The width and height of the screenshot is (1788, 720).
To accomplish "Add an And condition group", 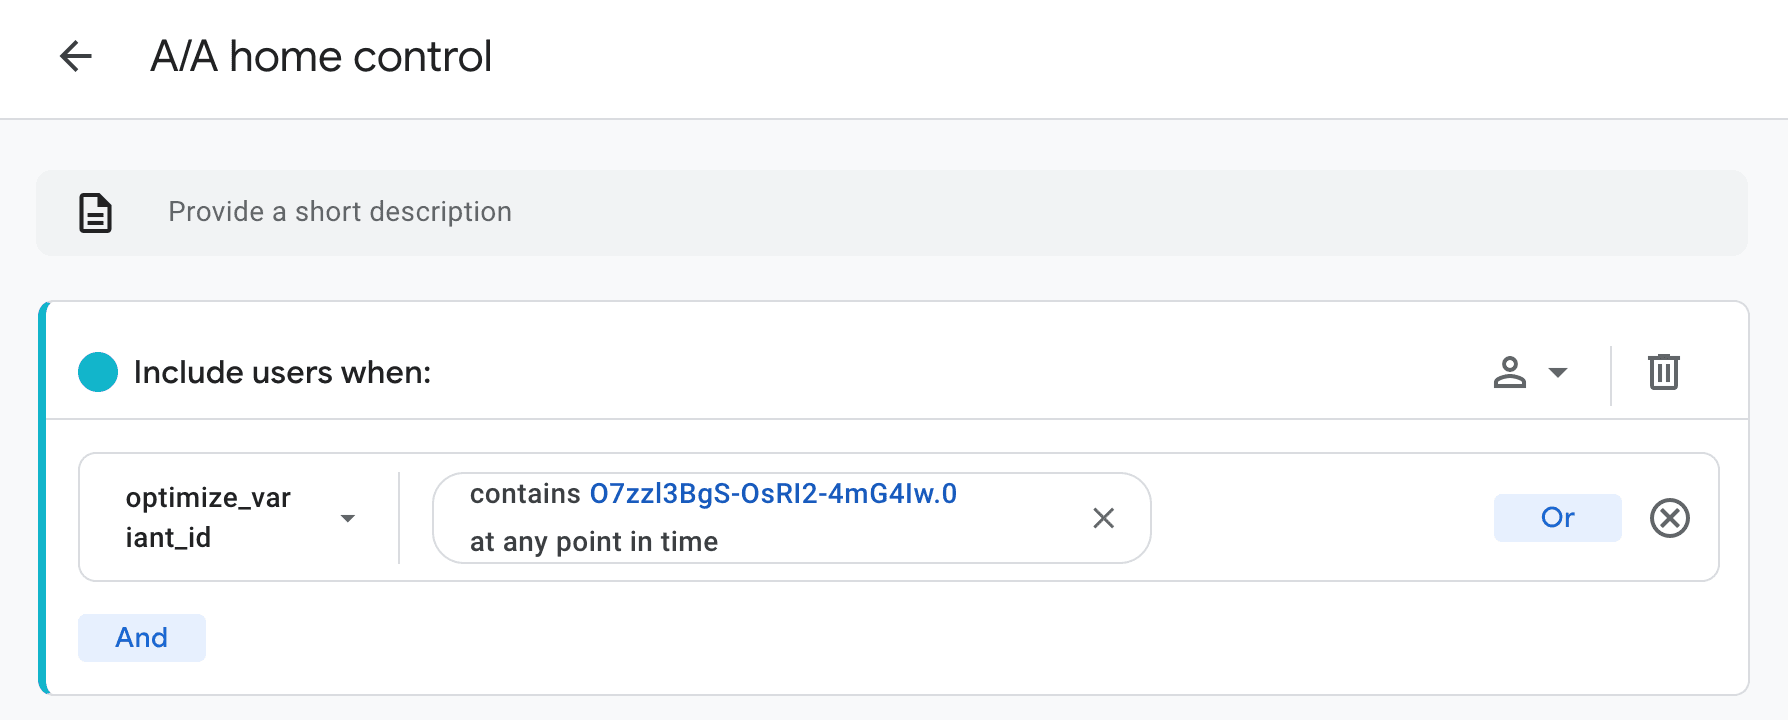I will coord(142,638).
